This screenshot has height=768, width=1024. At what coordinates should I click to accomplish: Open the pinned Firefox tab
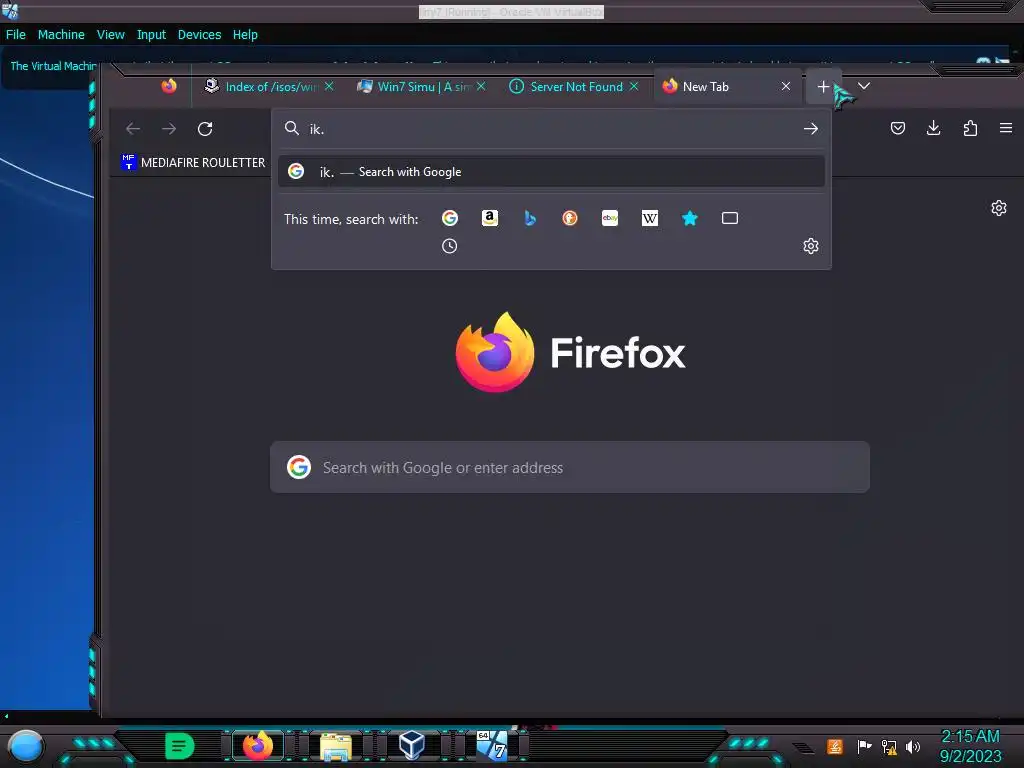168,86
